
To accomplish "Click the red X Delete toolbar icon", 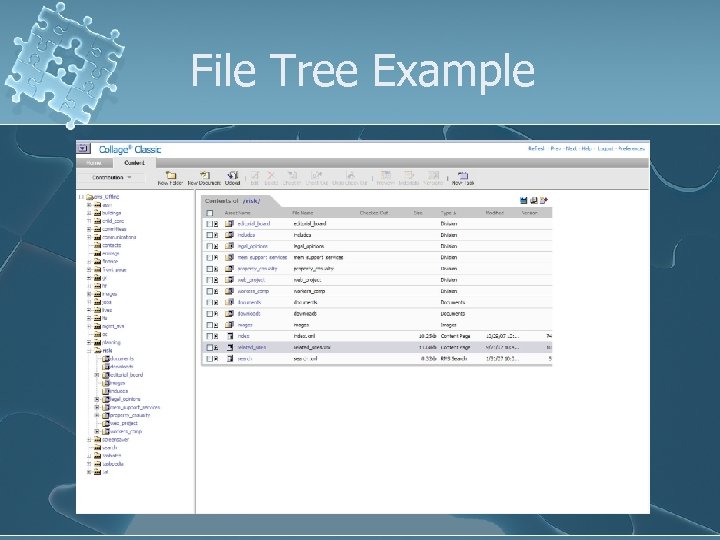I will tap(271, 175).
